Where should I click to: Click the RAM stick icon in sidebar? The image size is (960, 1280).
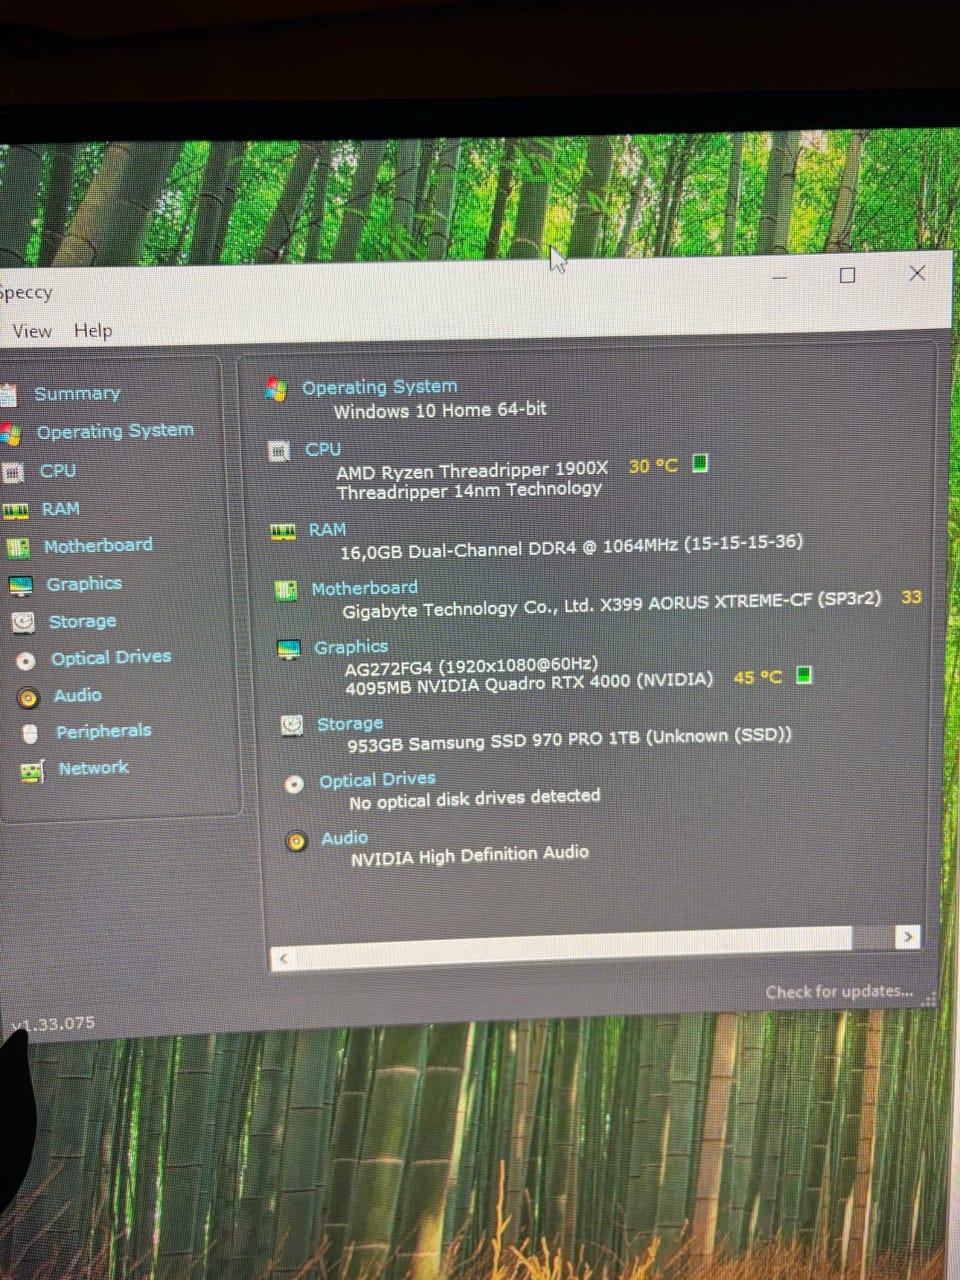click(x=15, y=511)
